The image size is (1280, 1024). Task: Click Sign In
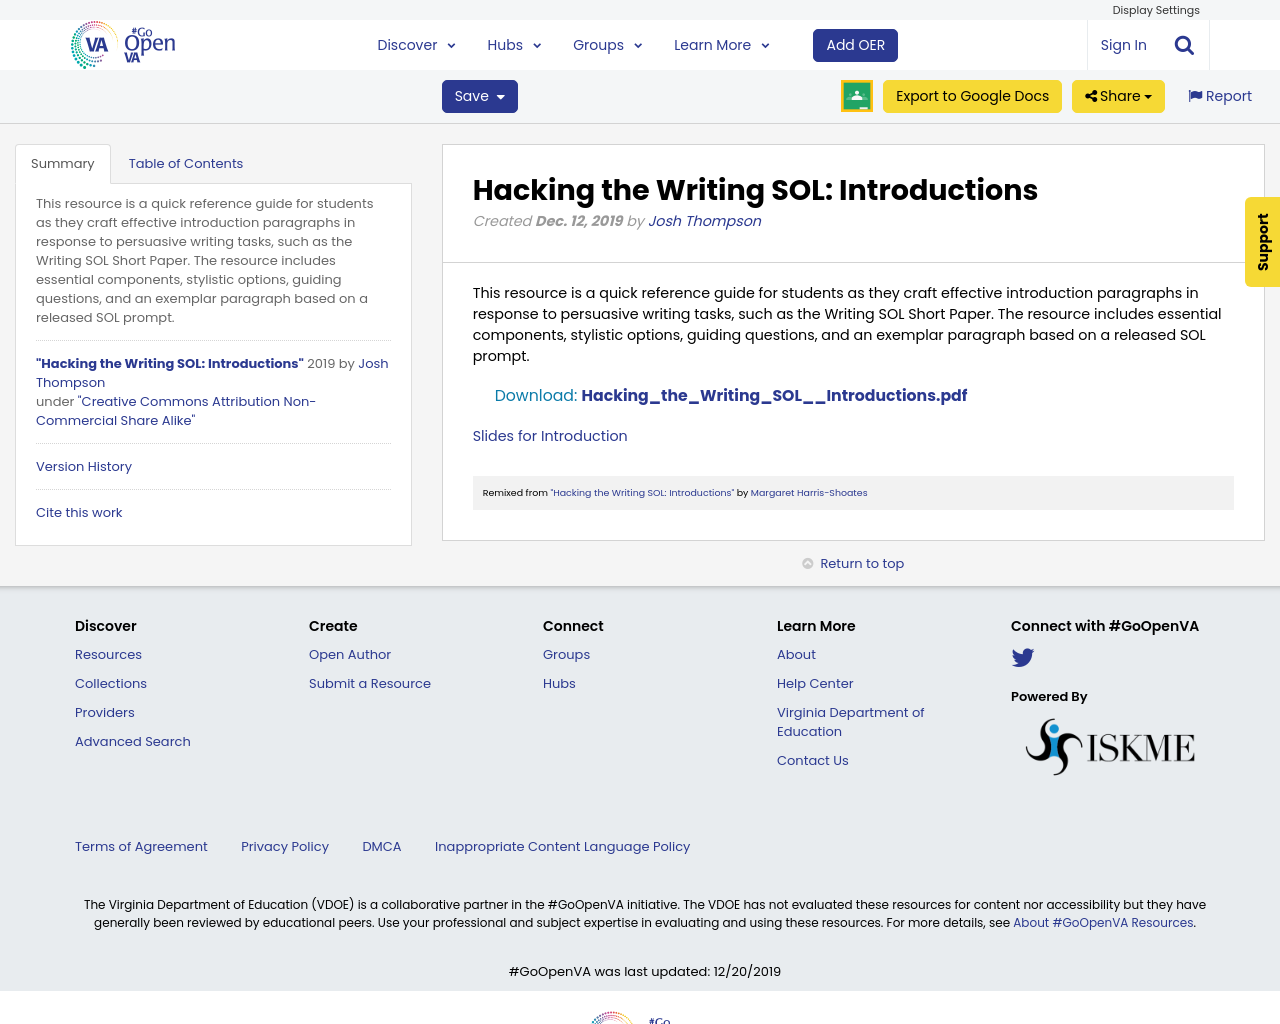pyautogui.click(x=1123, y=44)
